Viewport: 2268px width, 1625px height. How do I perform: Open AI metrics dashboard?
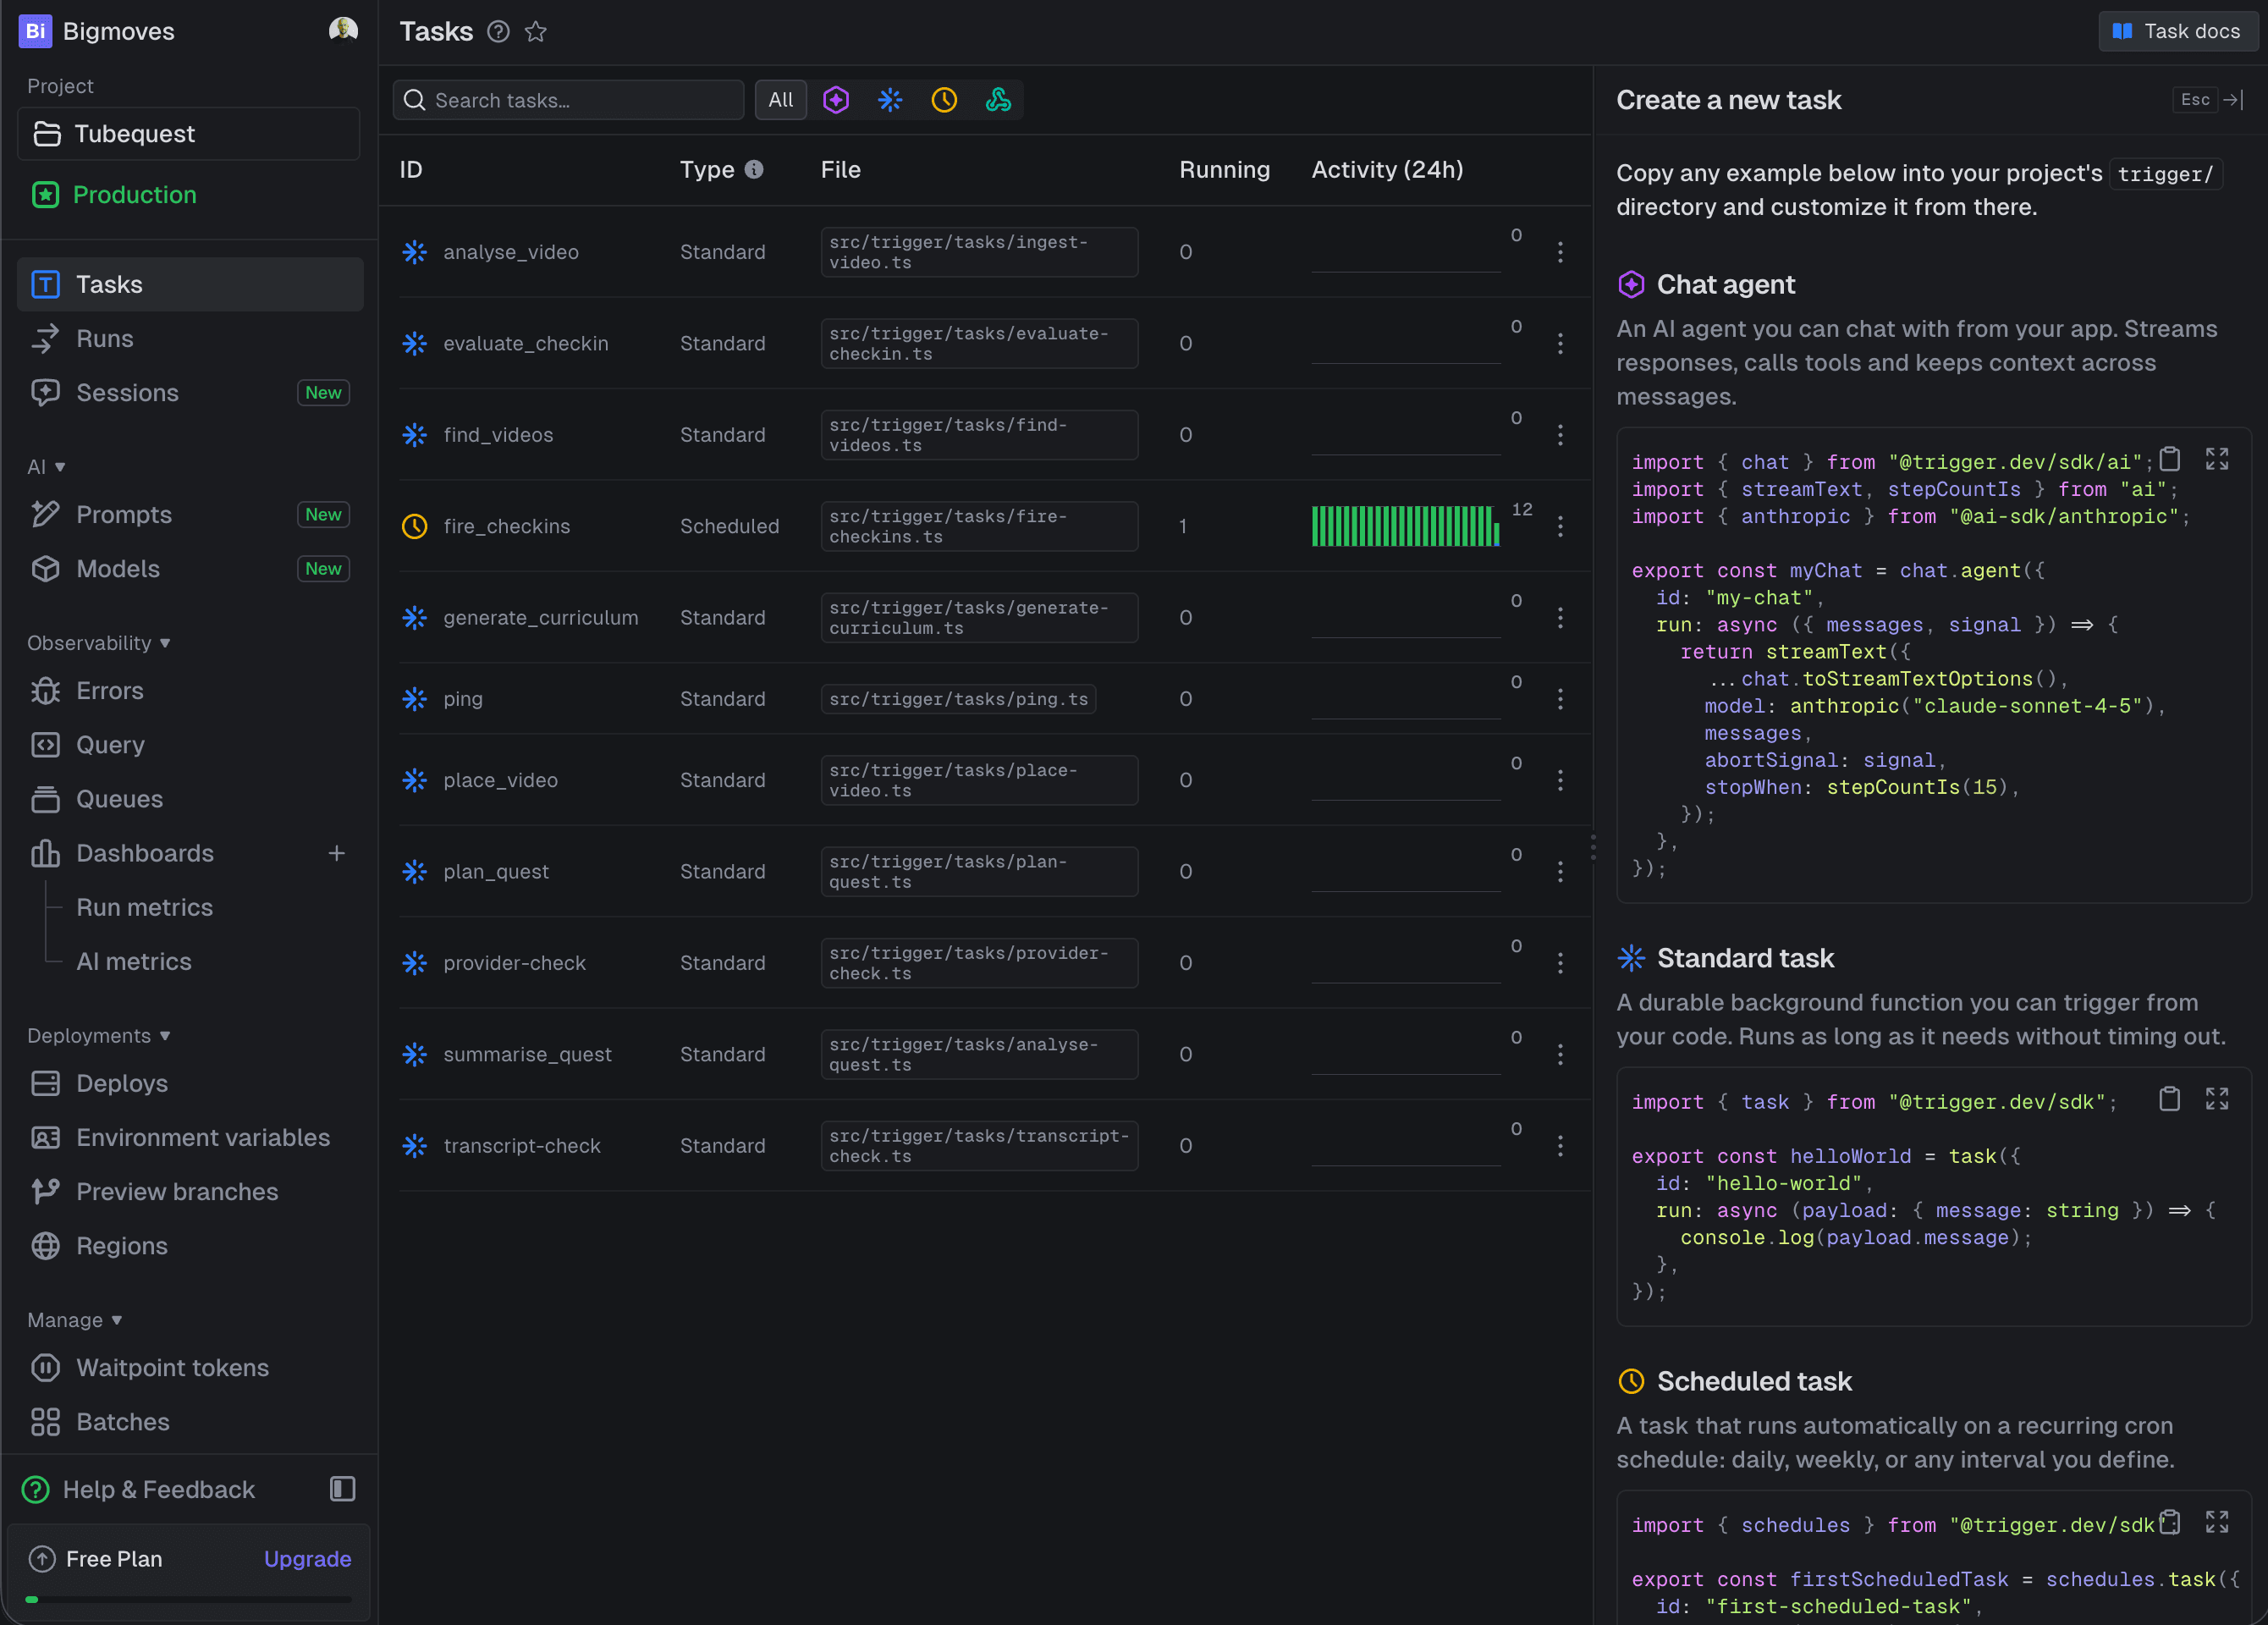coord(134,962)
